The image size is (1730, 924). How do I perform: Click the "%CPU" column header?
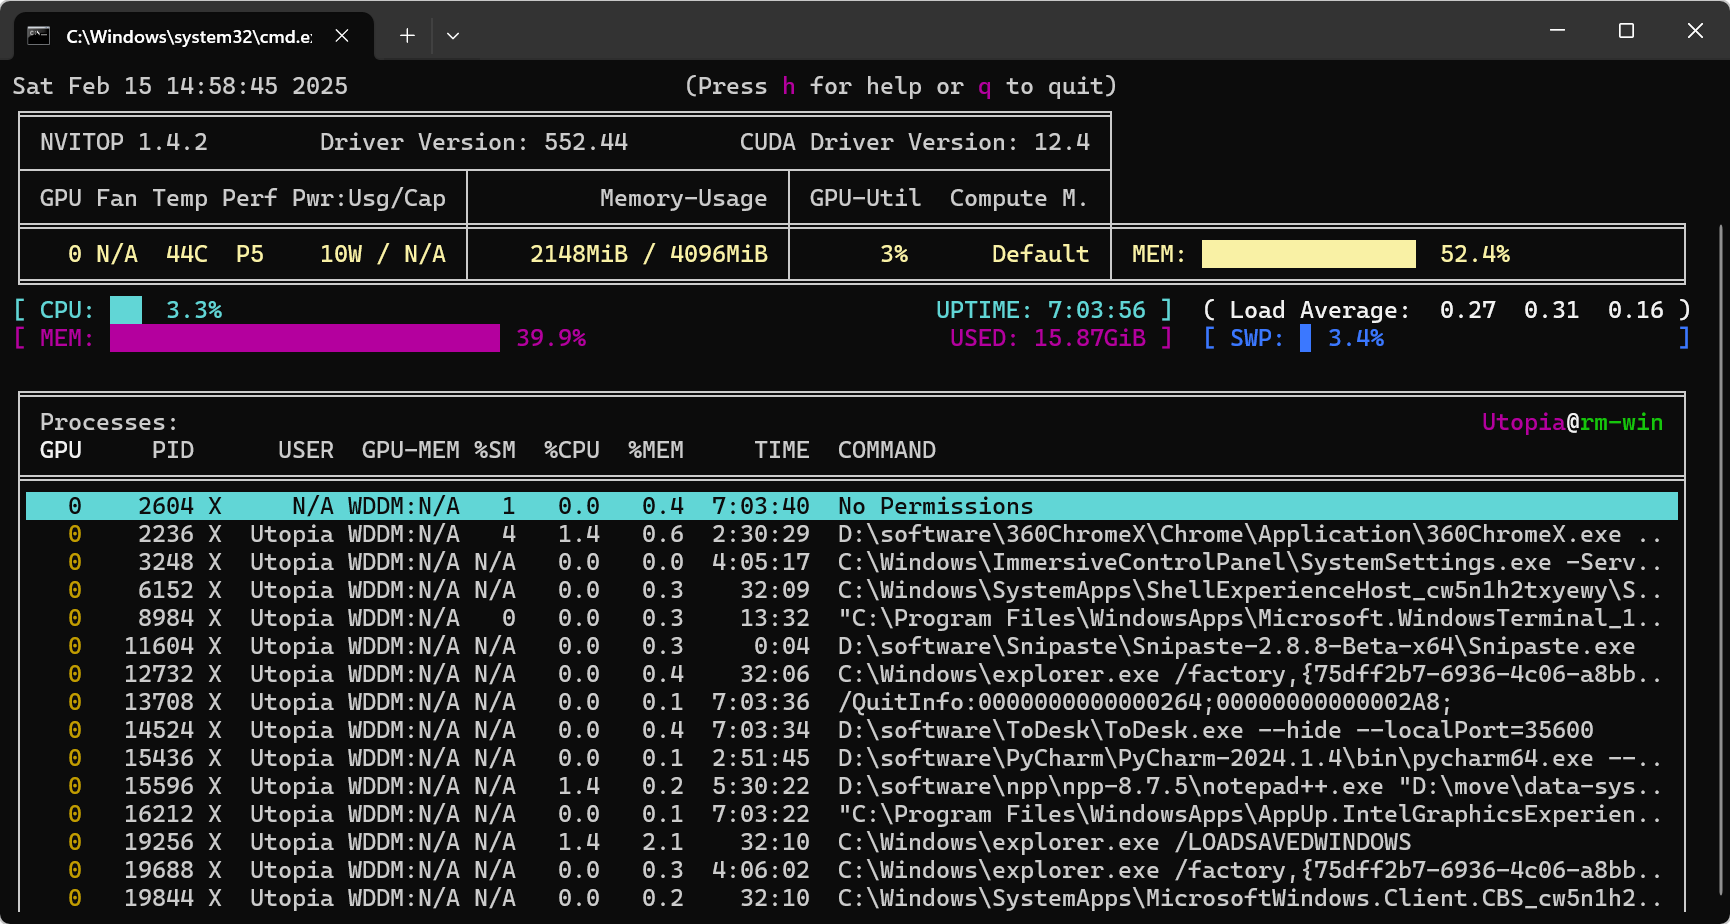click(x=572, y=450)
